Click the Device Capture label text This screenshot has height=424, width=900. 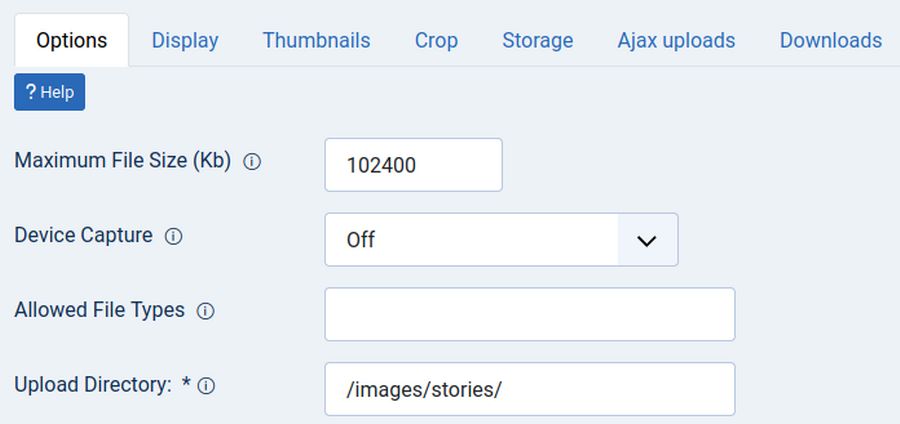[83, 236]
